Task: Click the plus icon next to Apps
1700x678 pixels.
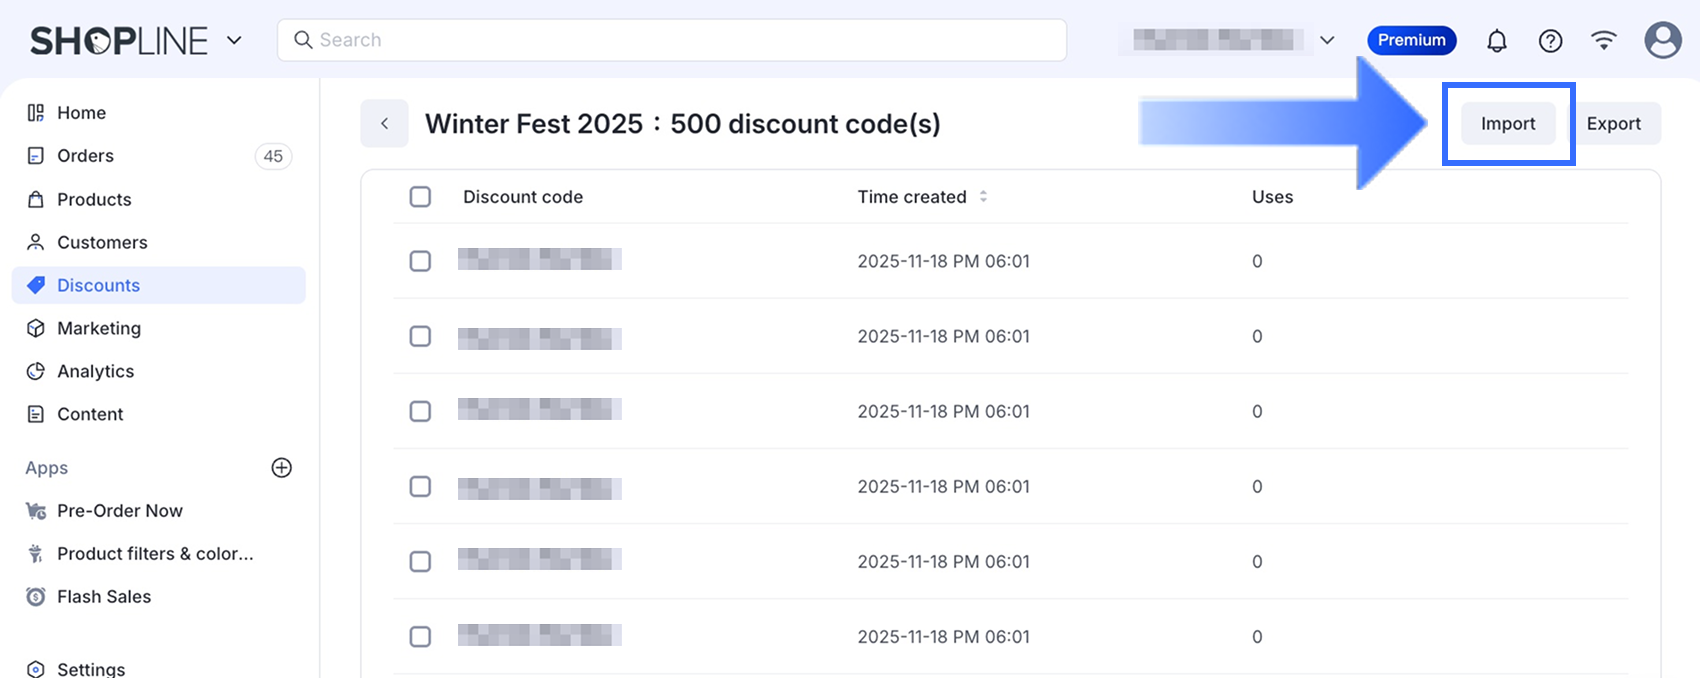Action: [282, 468]
